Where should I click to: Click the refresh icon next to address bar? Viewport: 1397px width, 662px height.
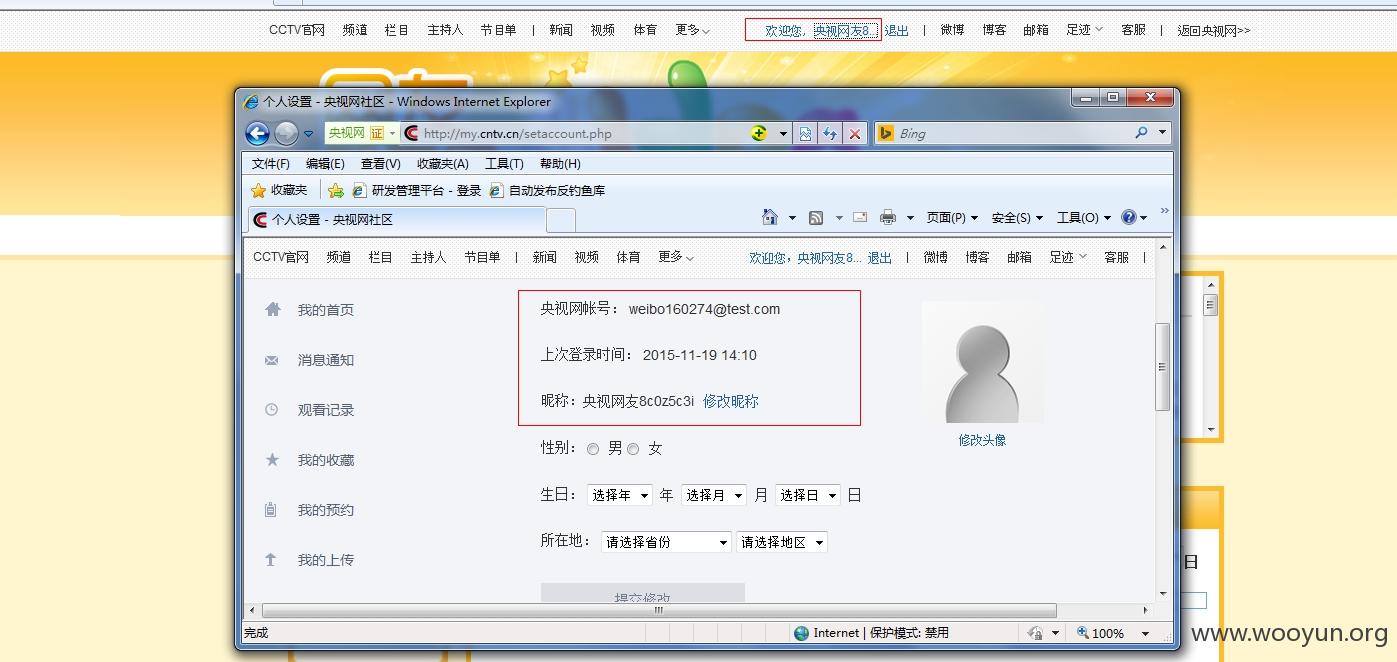point(830,133)
